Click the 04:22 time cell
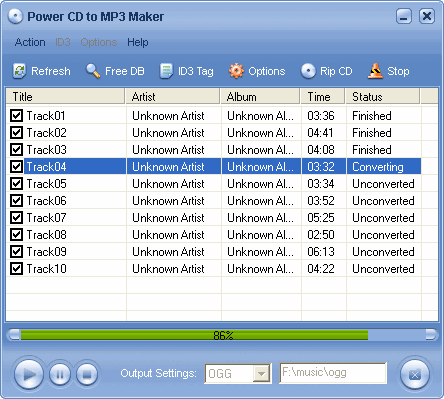444x399 pixels. coord(321,268)
